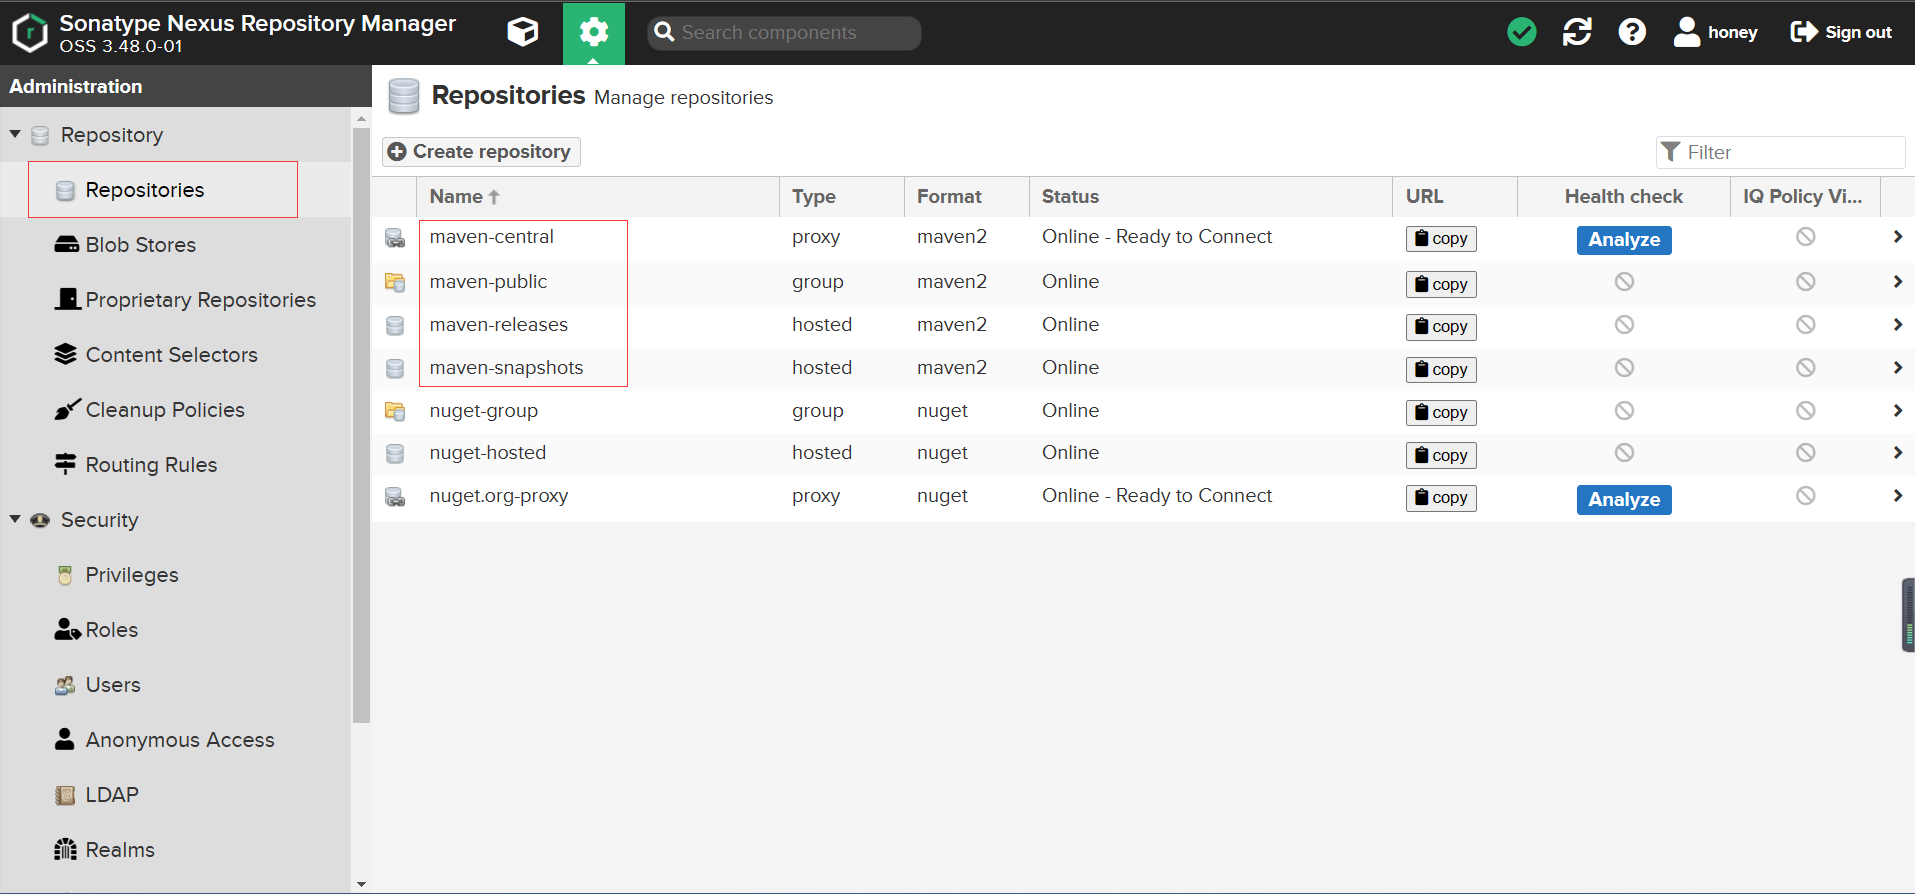Screen dimensions: 1915x894
Task: Open Cleanup Policies in sidebar
Action: [165, 410]
